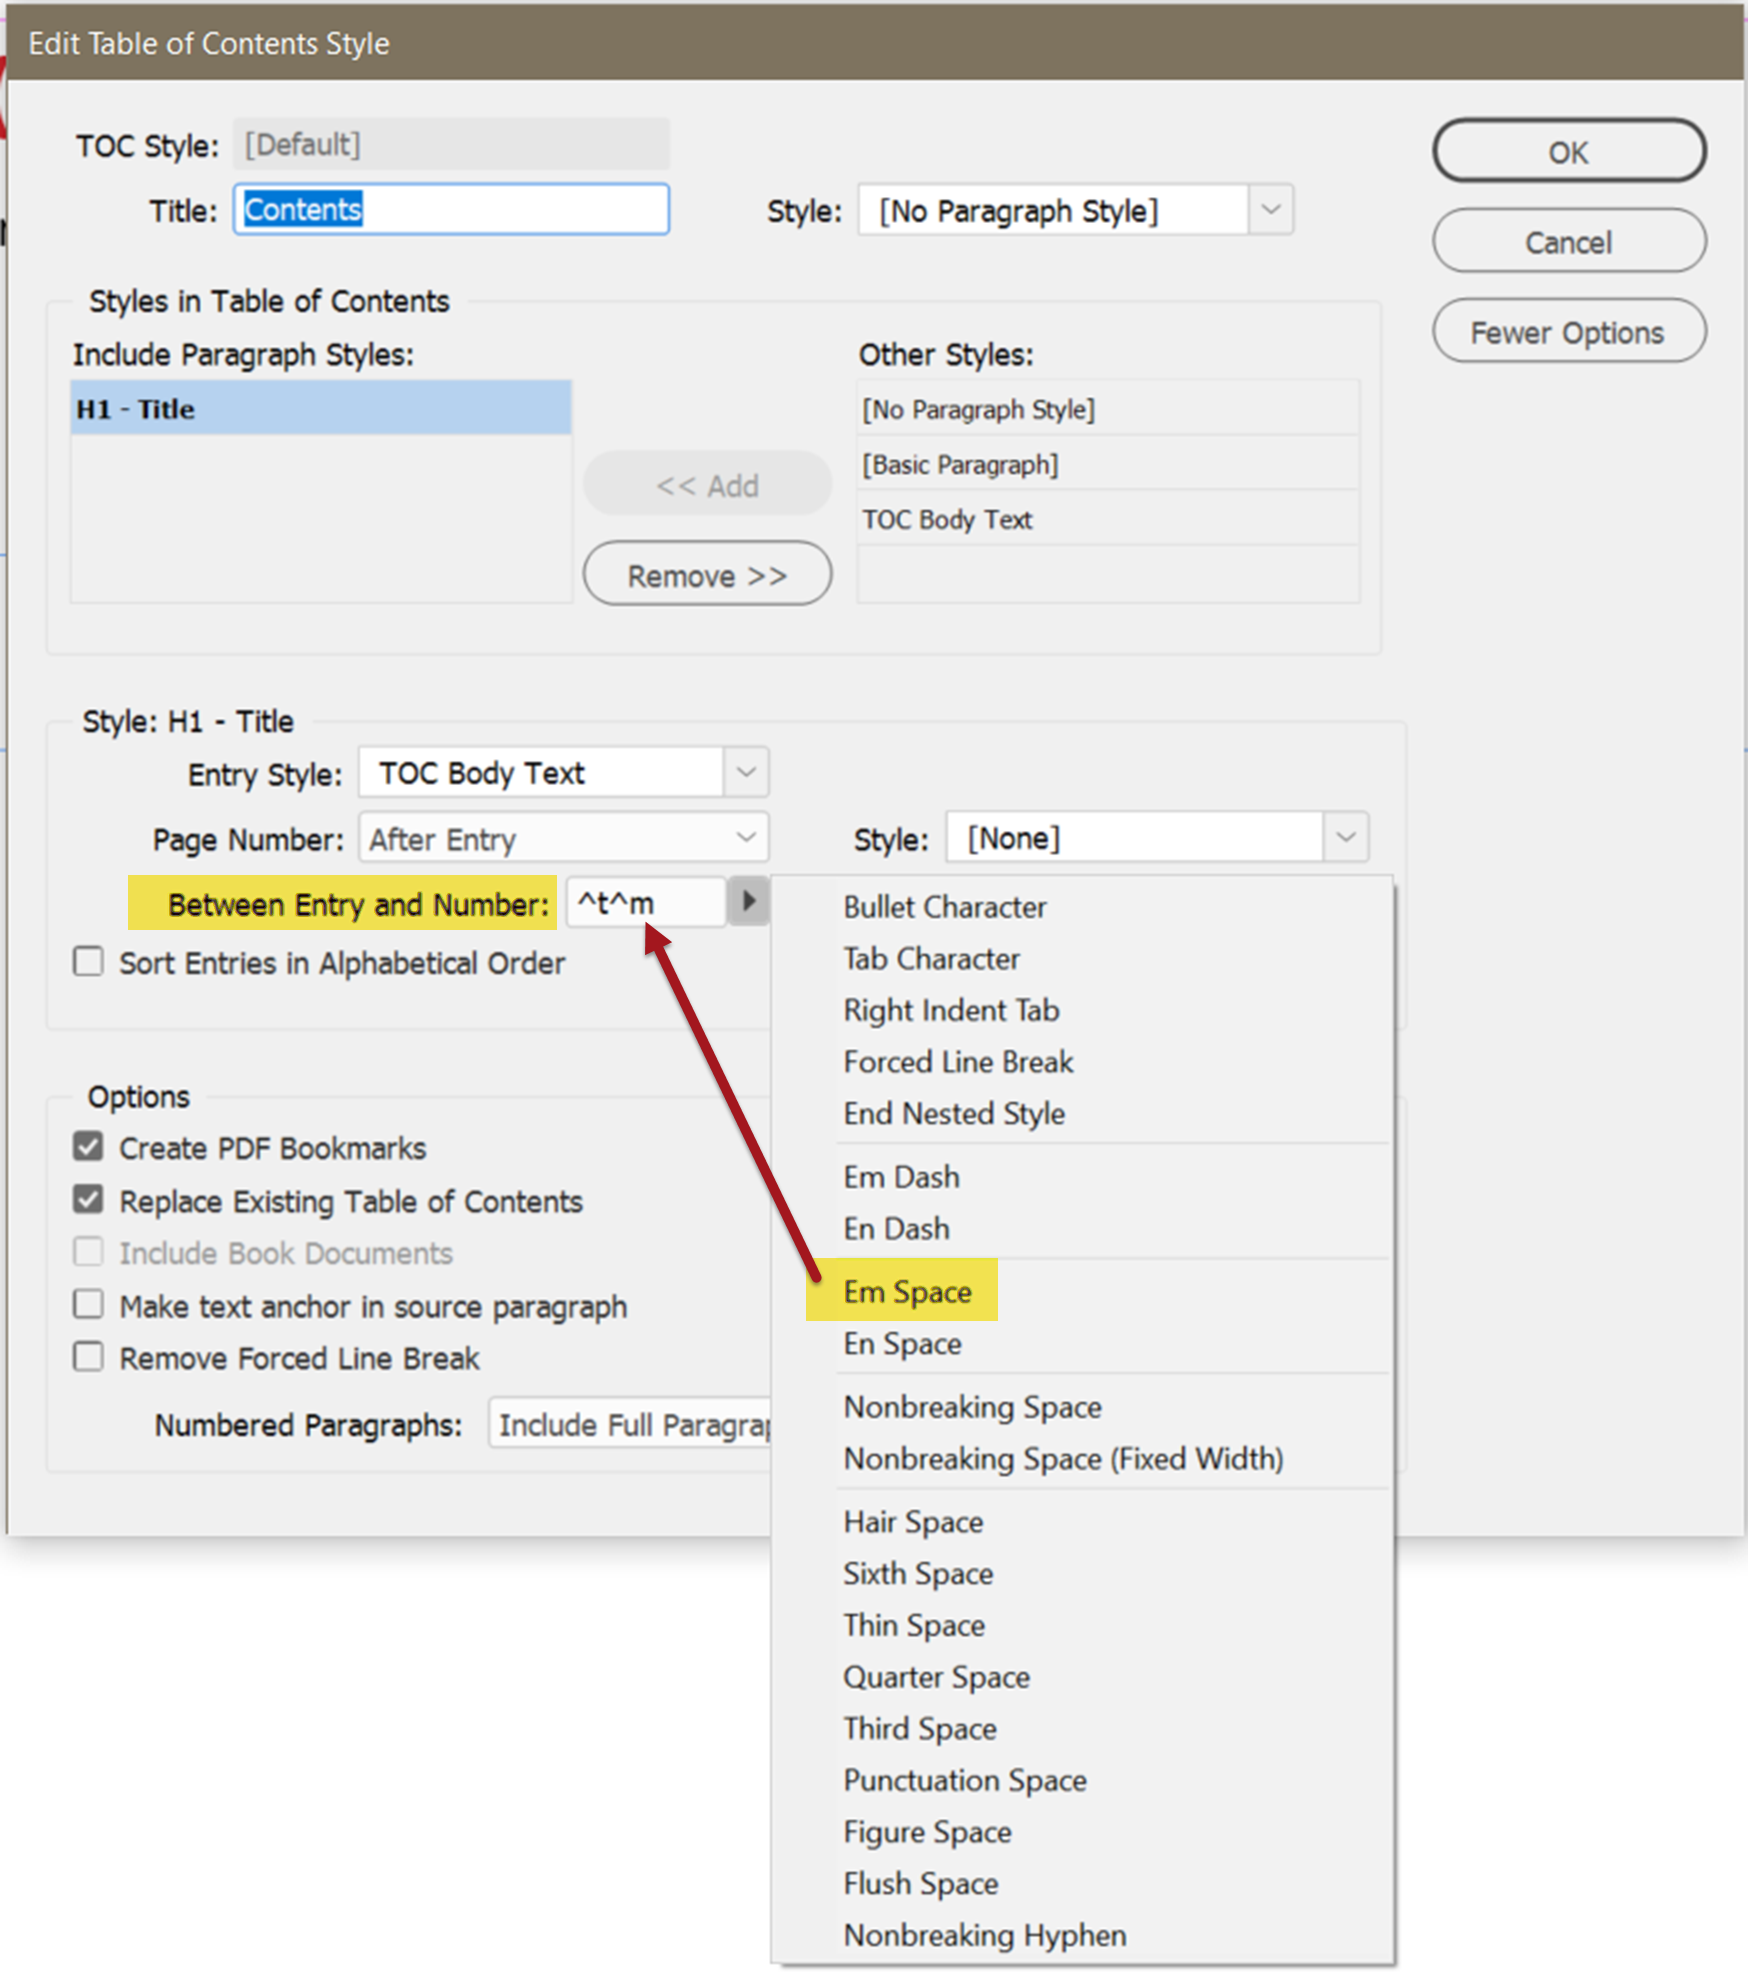Screen dimensions: 1748x1978
Task: Expand the page number character Style dropdown
Action: (x=1345, y=838)
